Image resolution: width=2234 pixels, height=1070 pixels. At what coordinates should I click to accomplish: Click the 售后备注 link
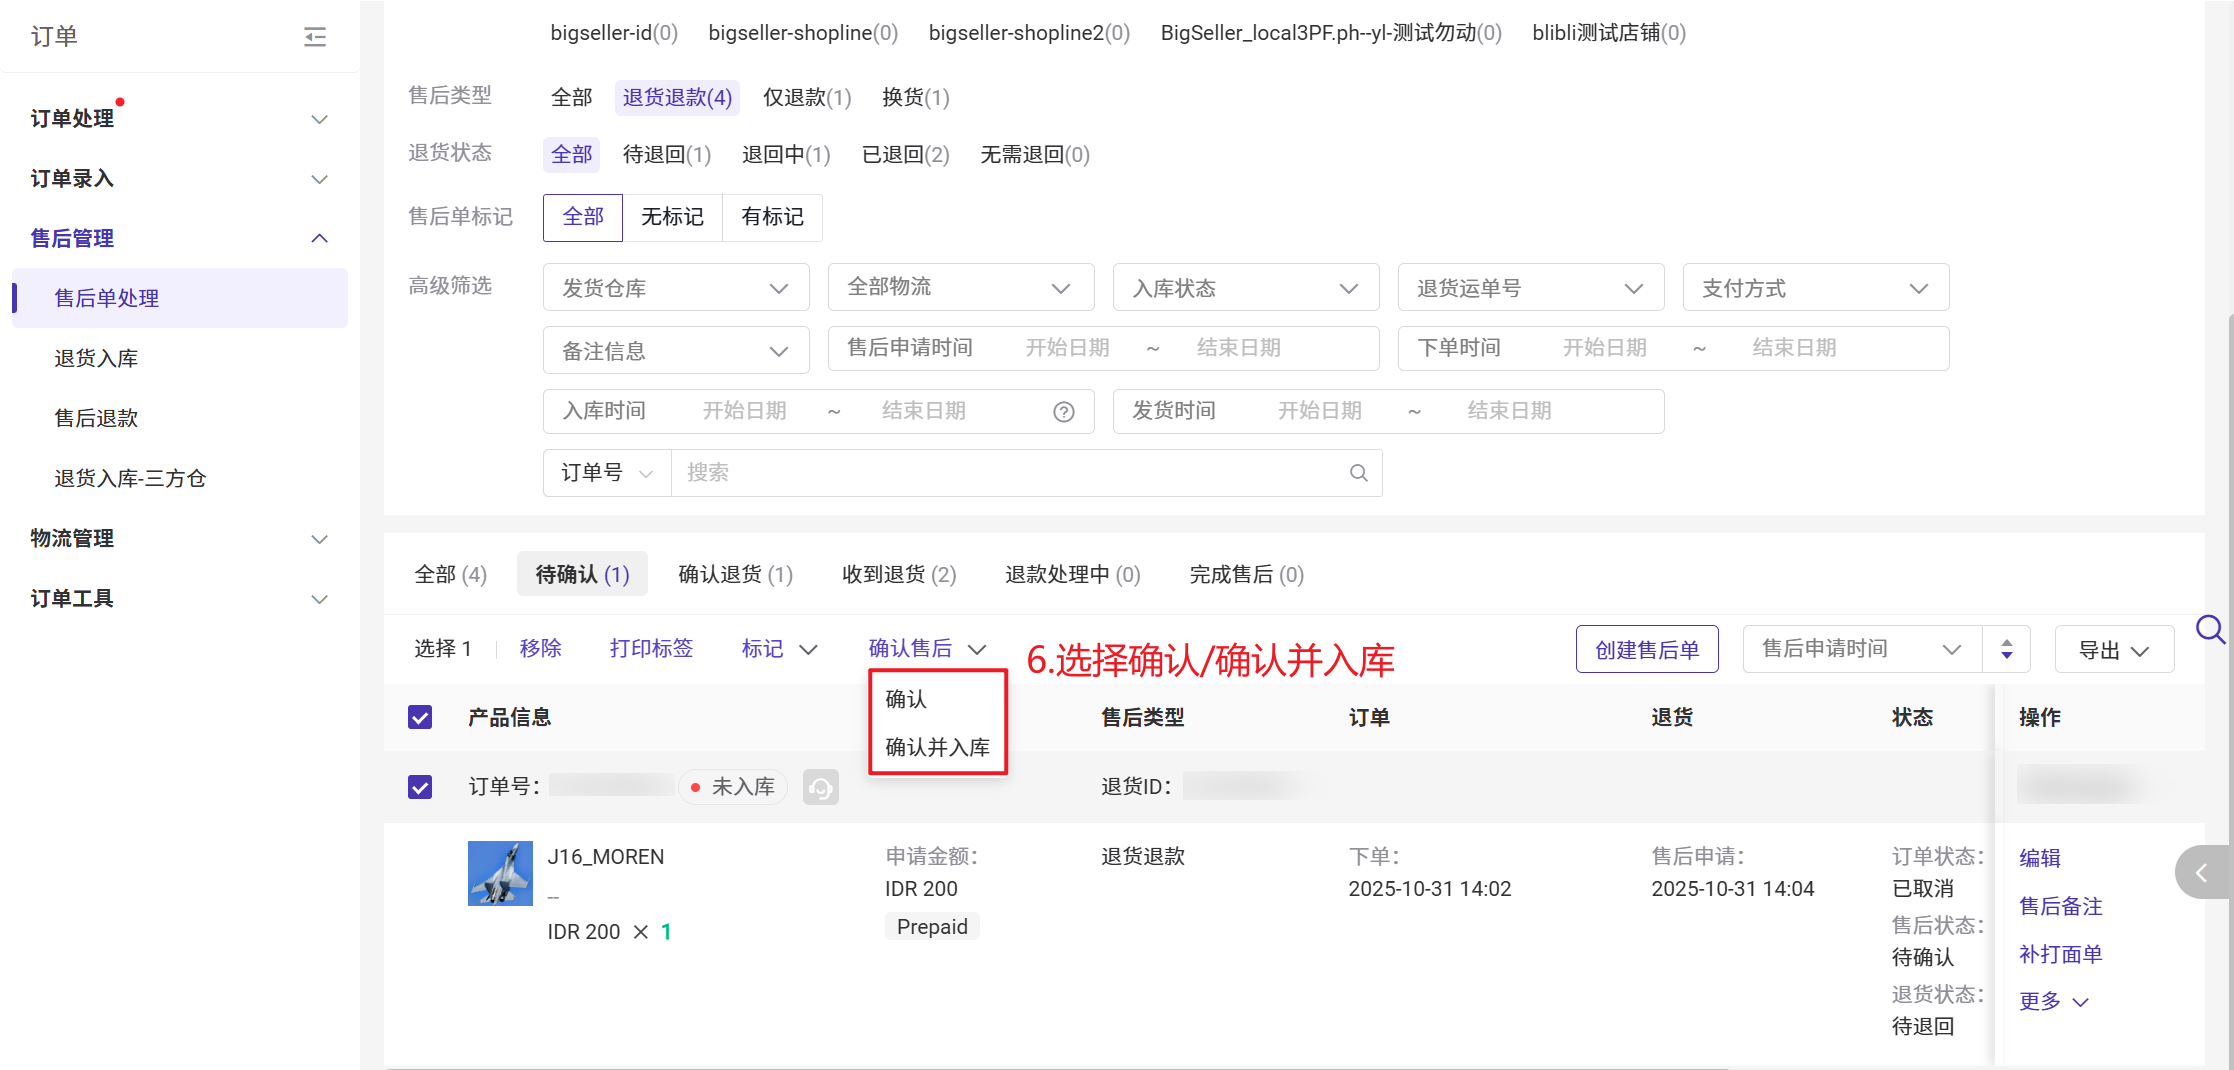tap(2060, 906)
